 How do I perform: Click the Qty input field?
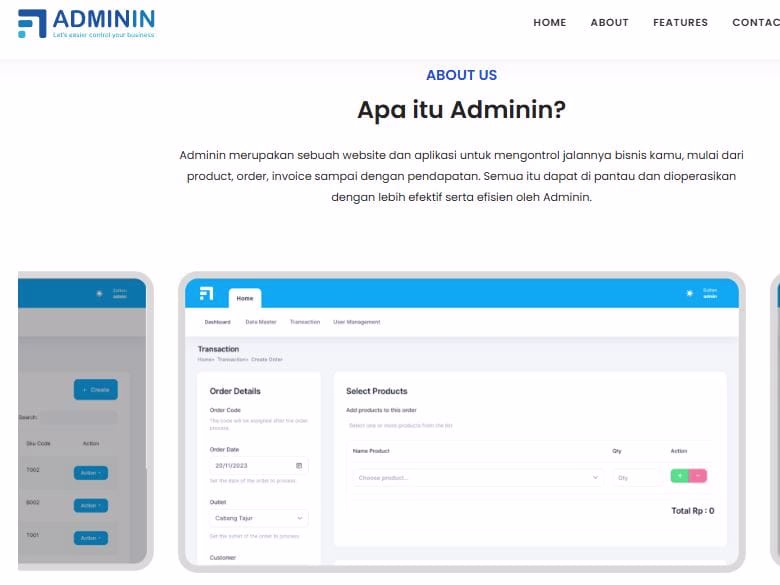(637, 478)
